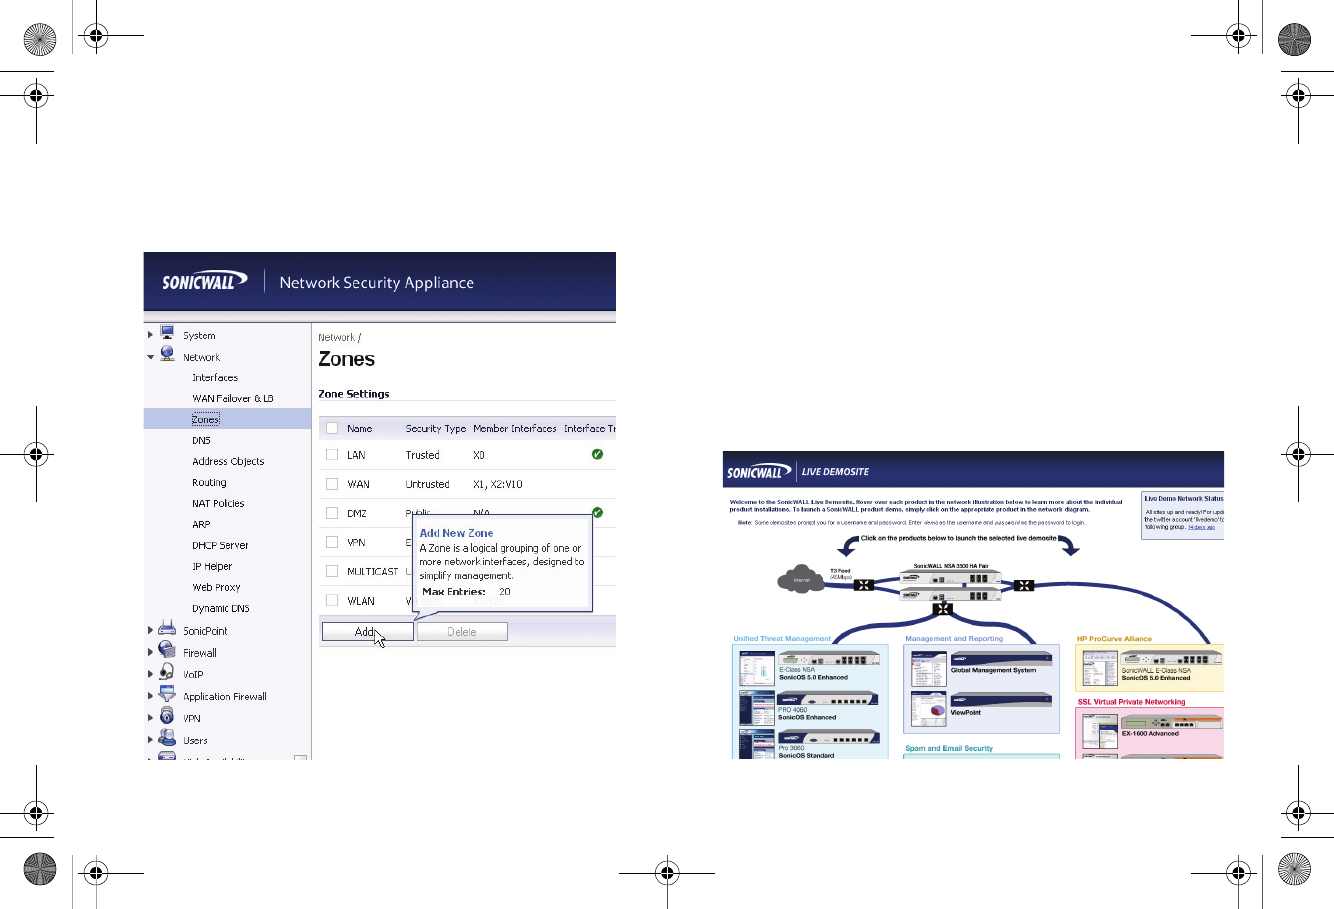Click the ViewPoint appliance image
The height and width of the screenshot is (909, 1334).
pos(1001,700)
